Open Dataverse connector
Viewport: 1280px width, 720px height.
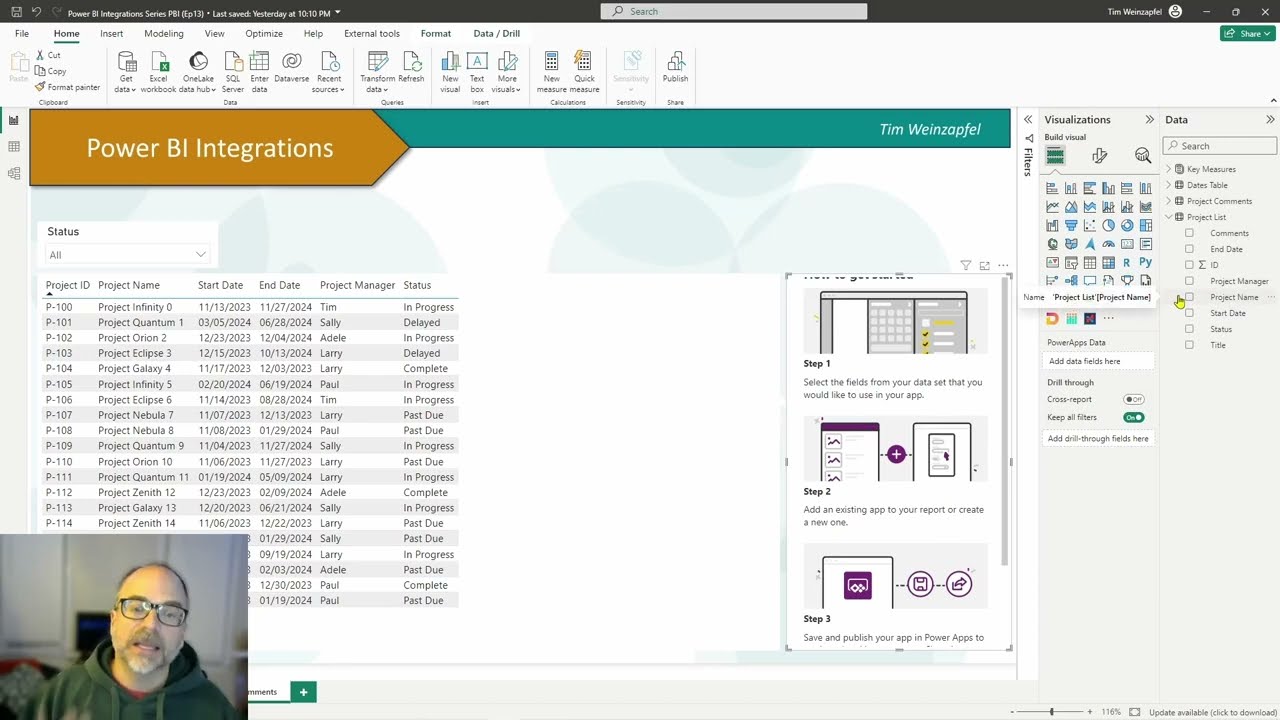point(292,66)
